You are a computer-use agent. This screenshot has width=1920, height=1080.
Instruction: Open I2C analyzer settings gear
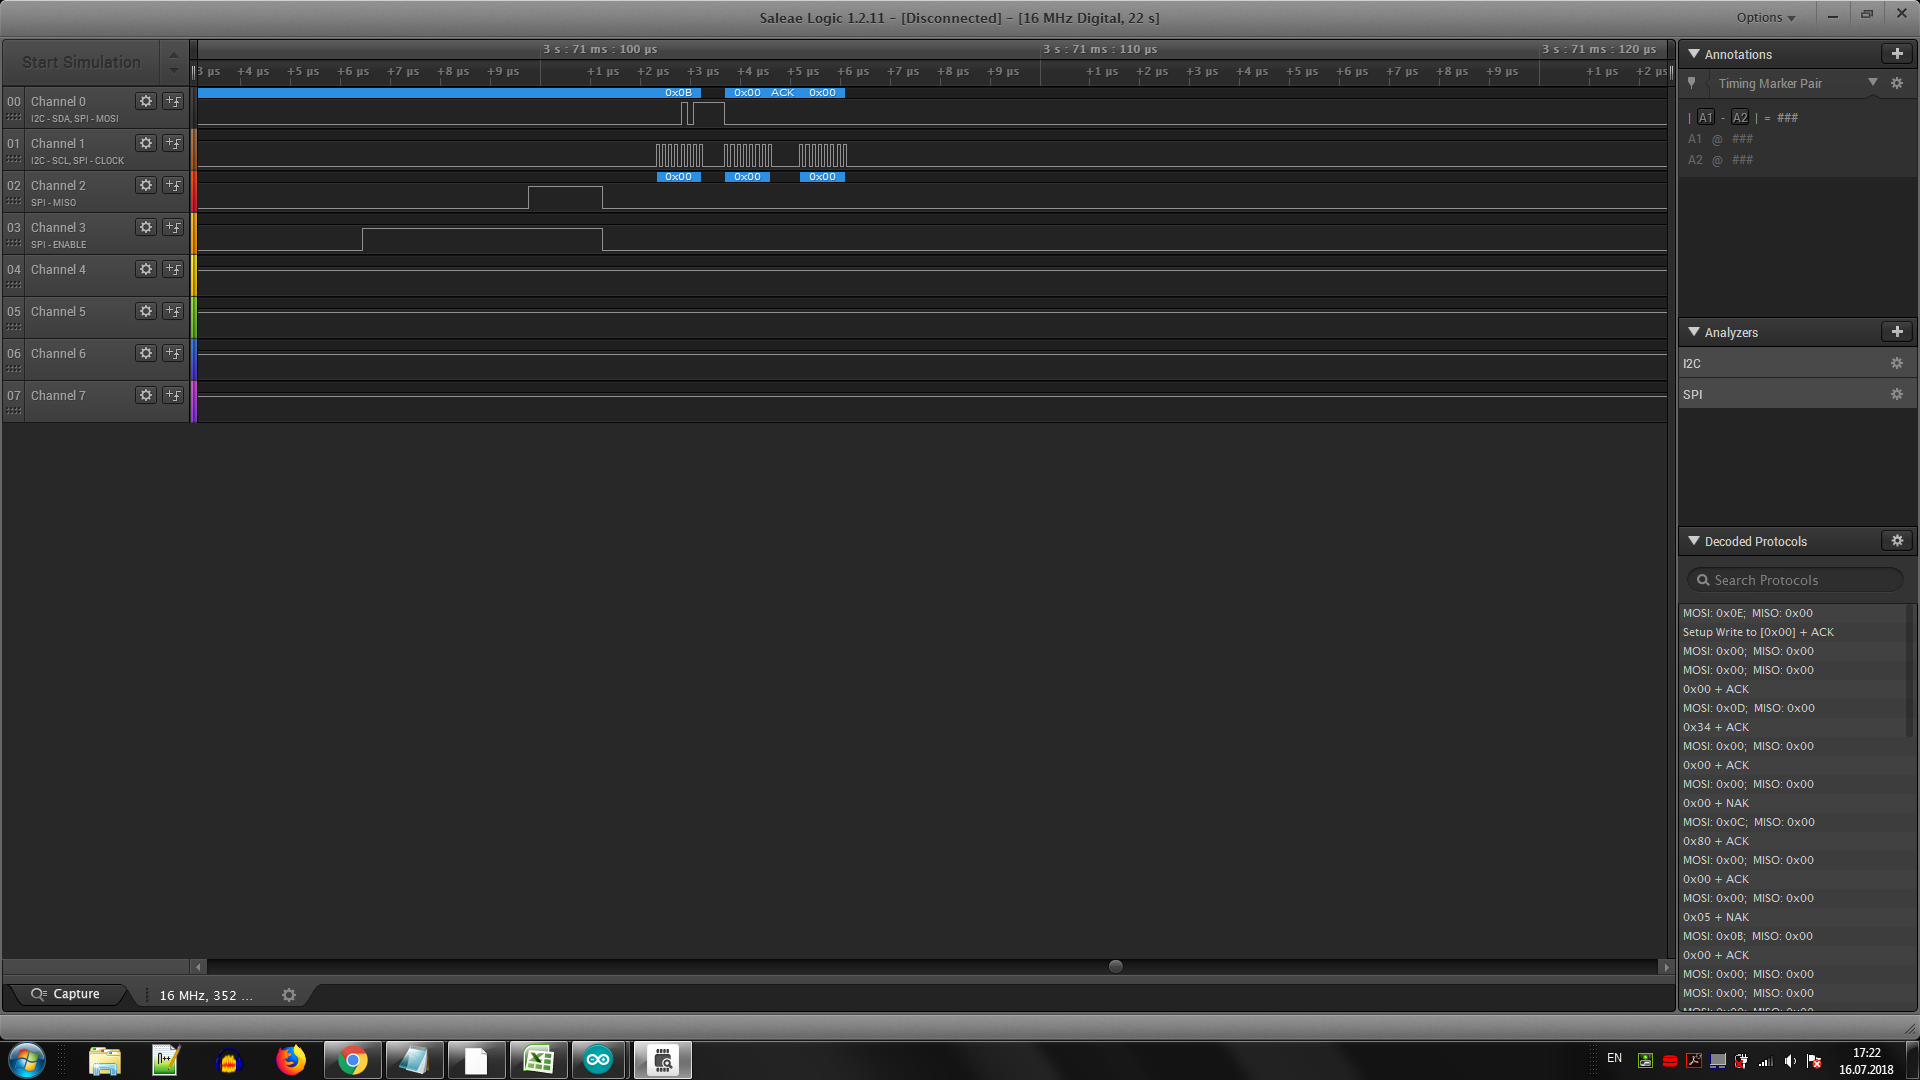click(1896, 364)
